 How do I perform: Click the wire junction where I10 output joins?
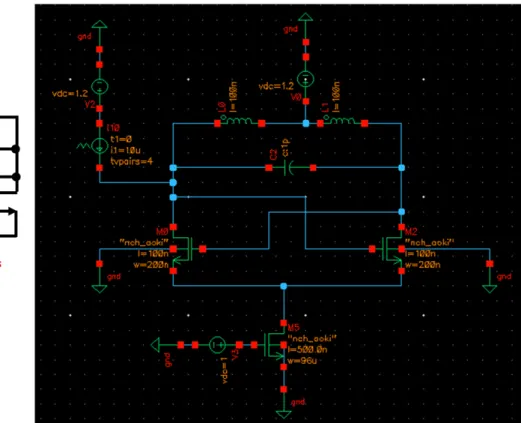(x=173, y=183)
